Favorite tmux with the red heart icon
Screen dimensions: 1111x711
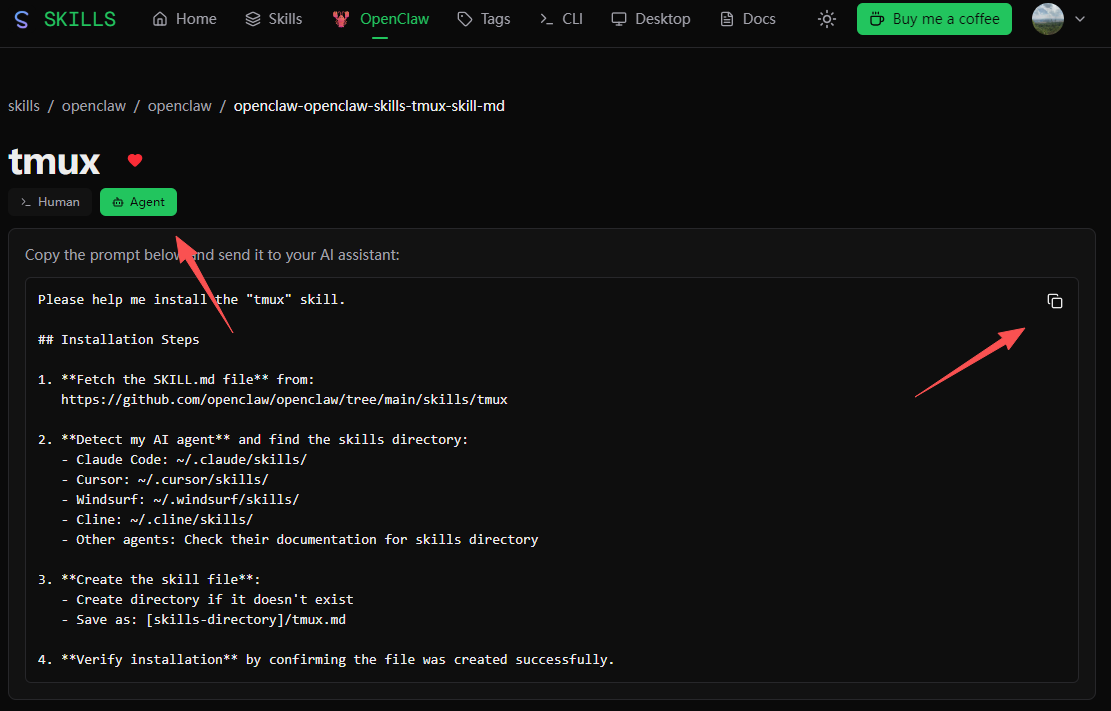(135, 160)
